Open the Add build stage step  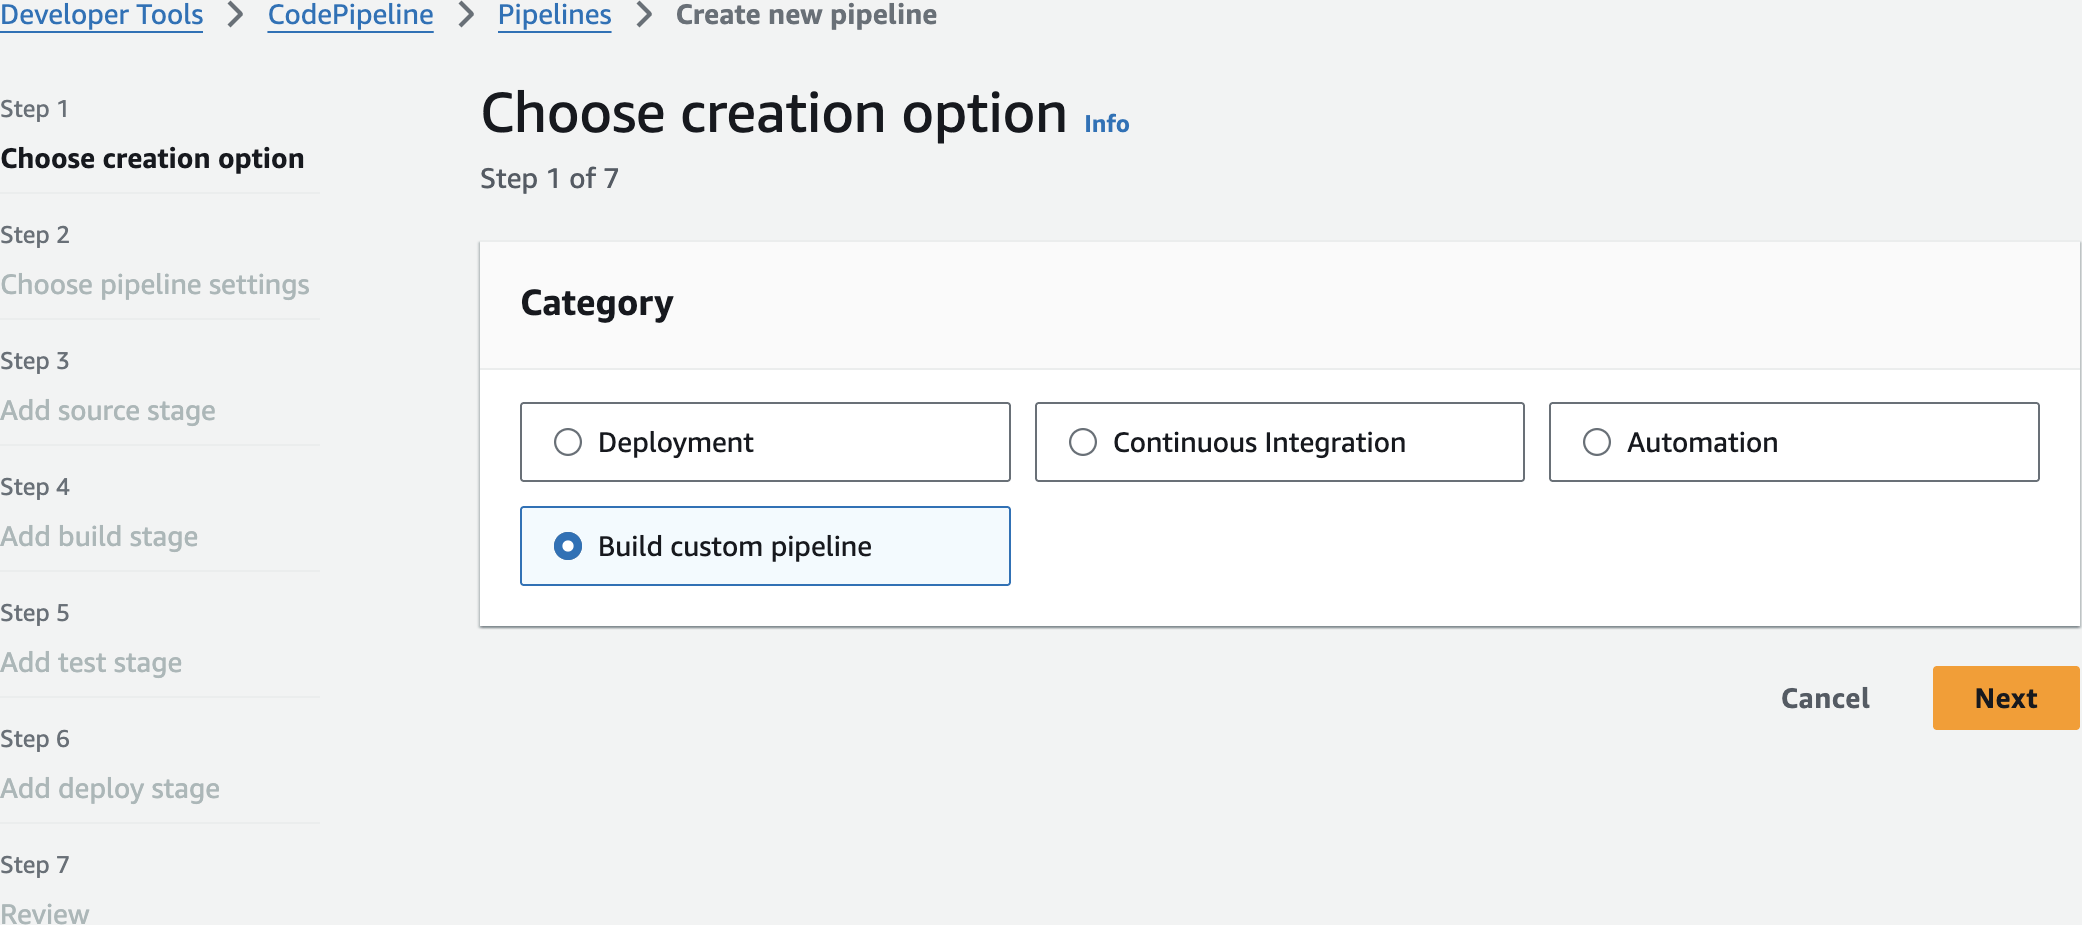point(99,536)
